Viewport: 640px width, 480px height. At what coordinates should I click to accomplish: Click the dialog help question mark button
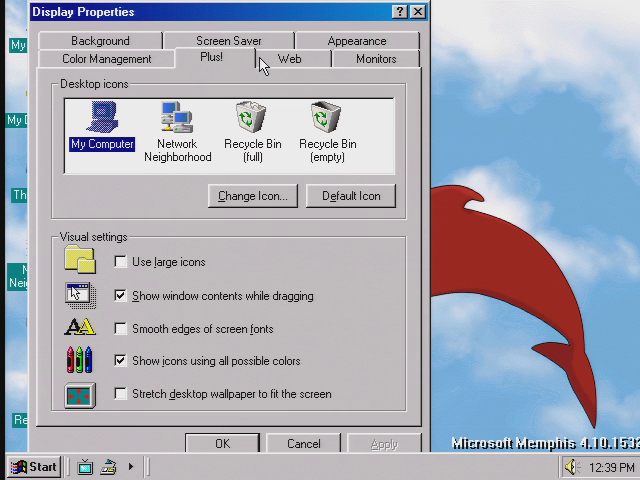(400, 12)
